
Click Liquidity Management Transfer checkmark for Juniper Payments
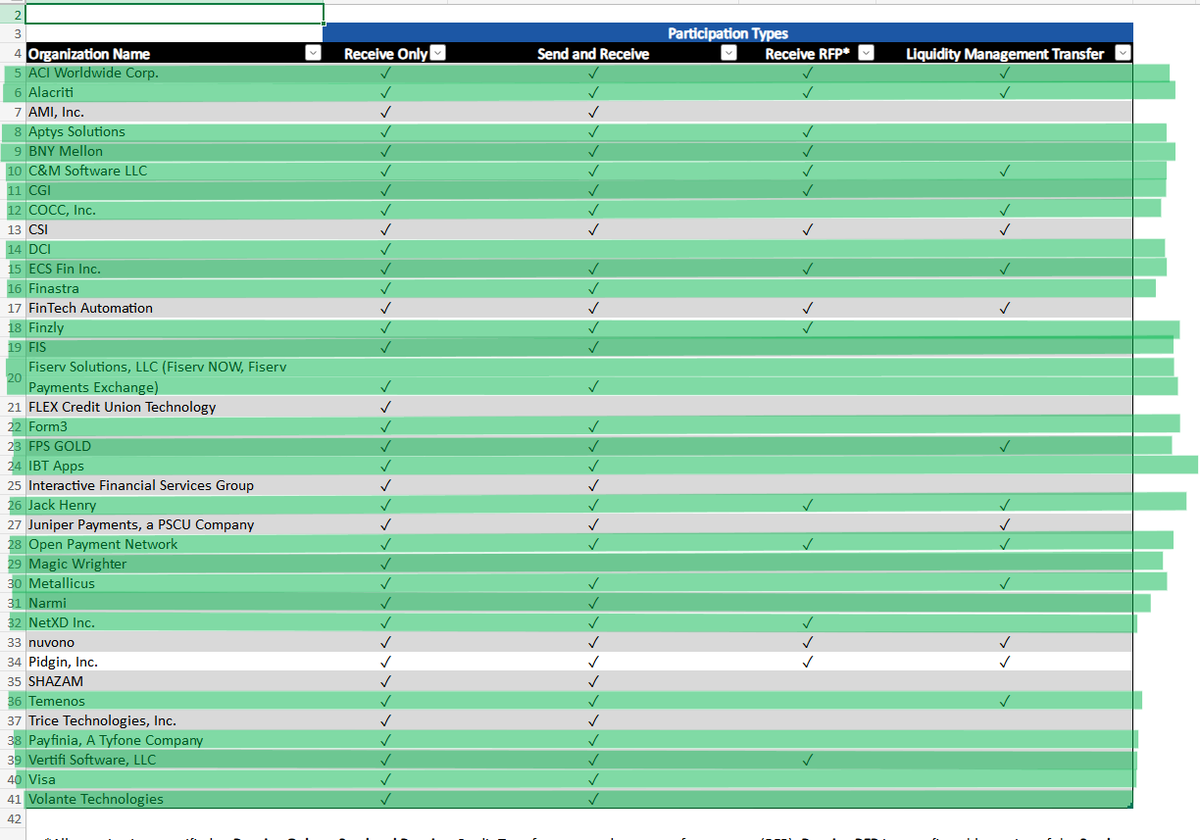[x=1005, y=524]
